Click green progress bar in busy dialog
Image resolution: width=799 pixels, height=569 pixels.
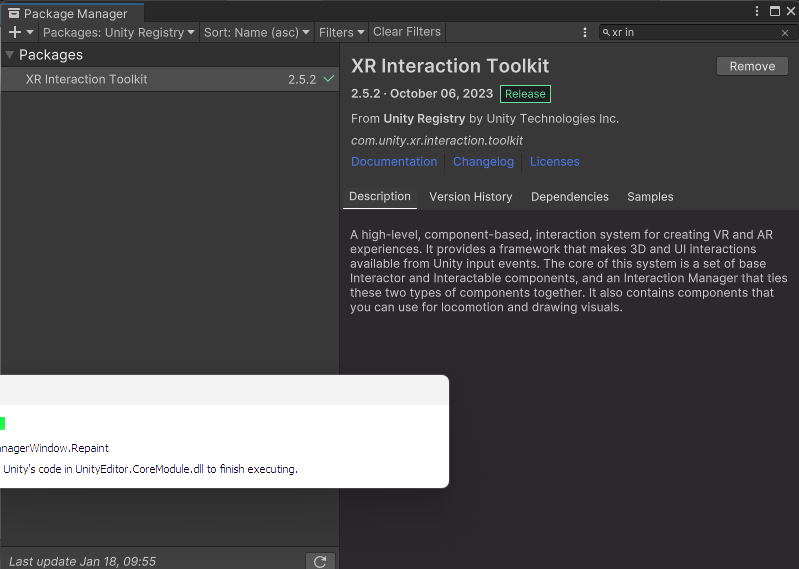(x=3, y=423)
